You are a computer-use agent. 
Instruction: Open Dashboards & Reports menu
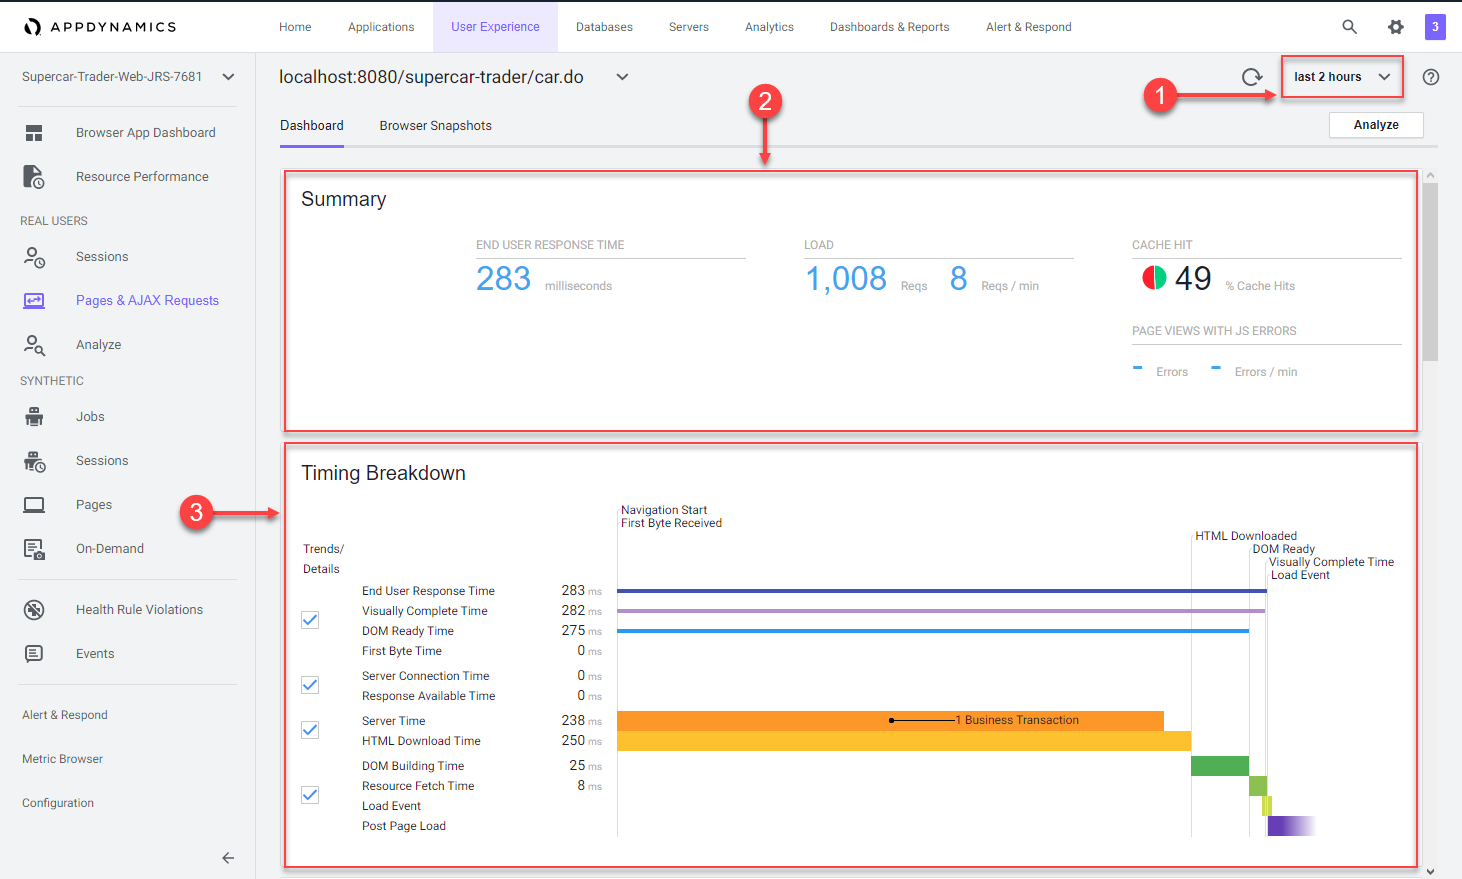click(890, 27)
